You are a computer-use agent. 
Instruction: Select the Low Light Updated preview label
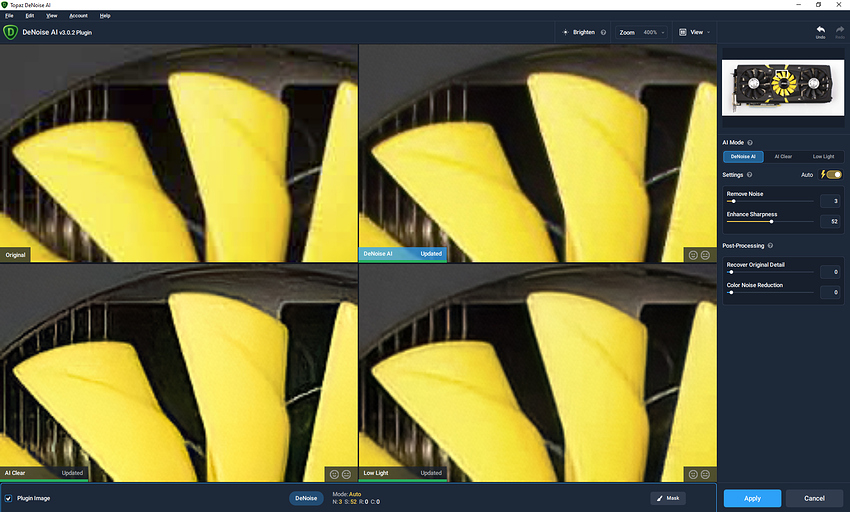click(403, 473)
